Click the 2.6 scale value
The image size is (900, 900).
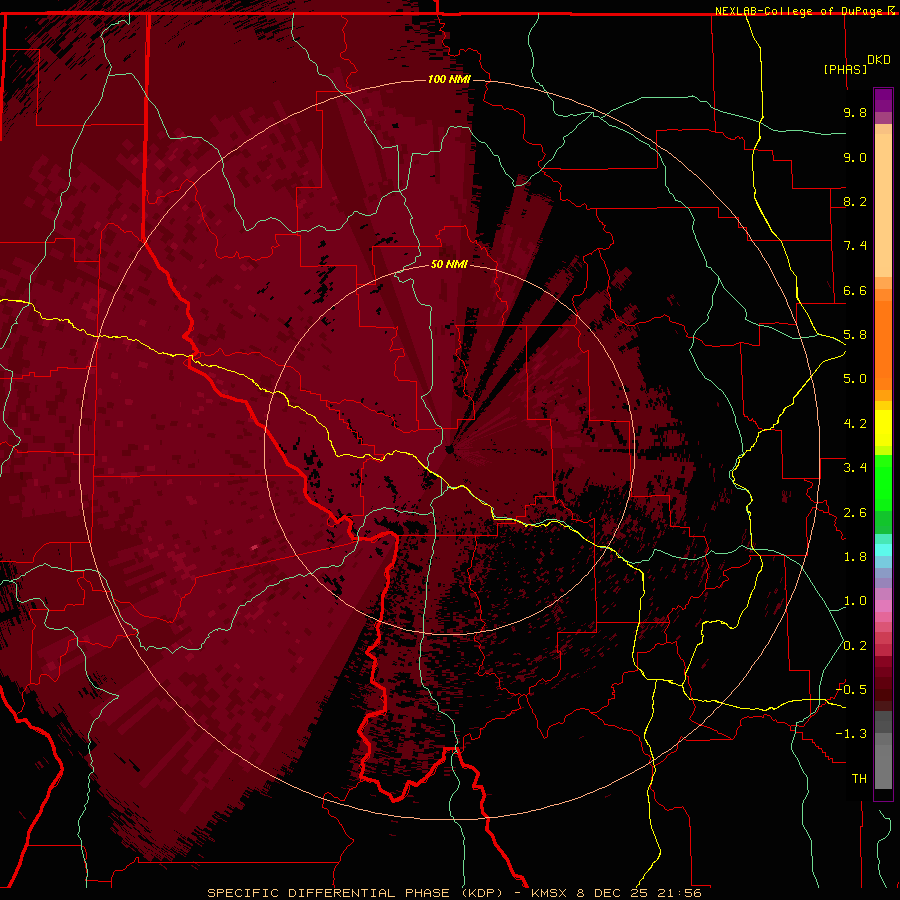pos(855,513)
